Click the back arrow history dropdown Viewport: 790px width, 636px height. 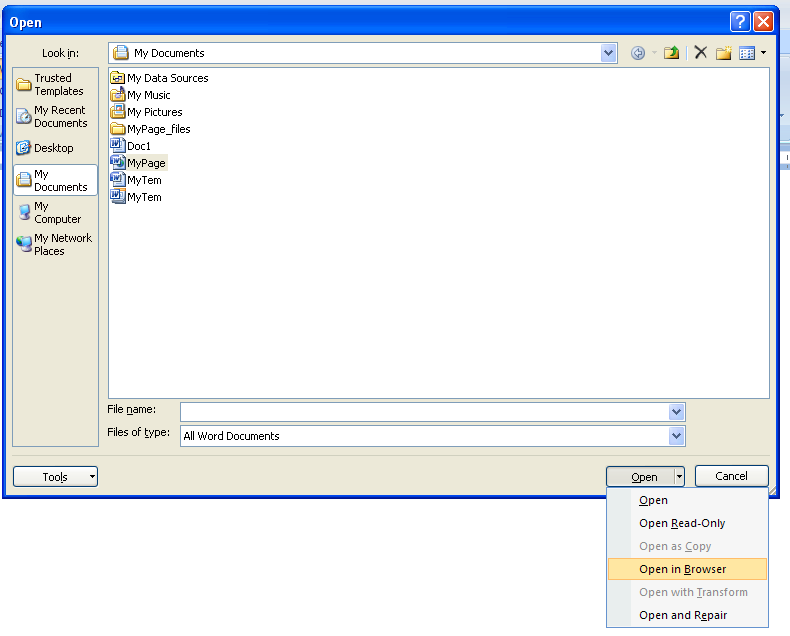654,52
